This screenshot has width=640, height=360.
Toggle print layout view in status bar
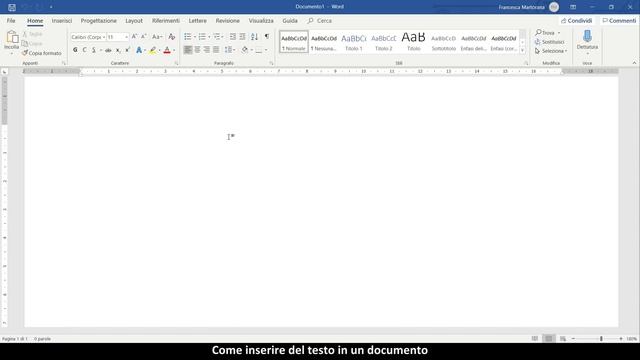coord(549,339)
